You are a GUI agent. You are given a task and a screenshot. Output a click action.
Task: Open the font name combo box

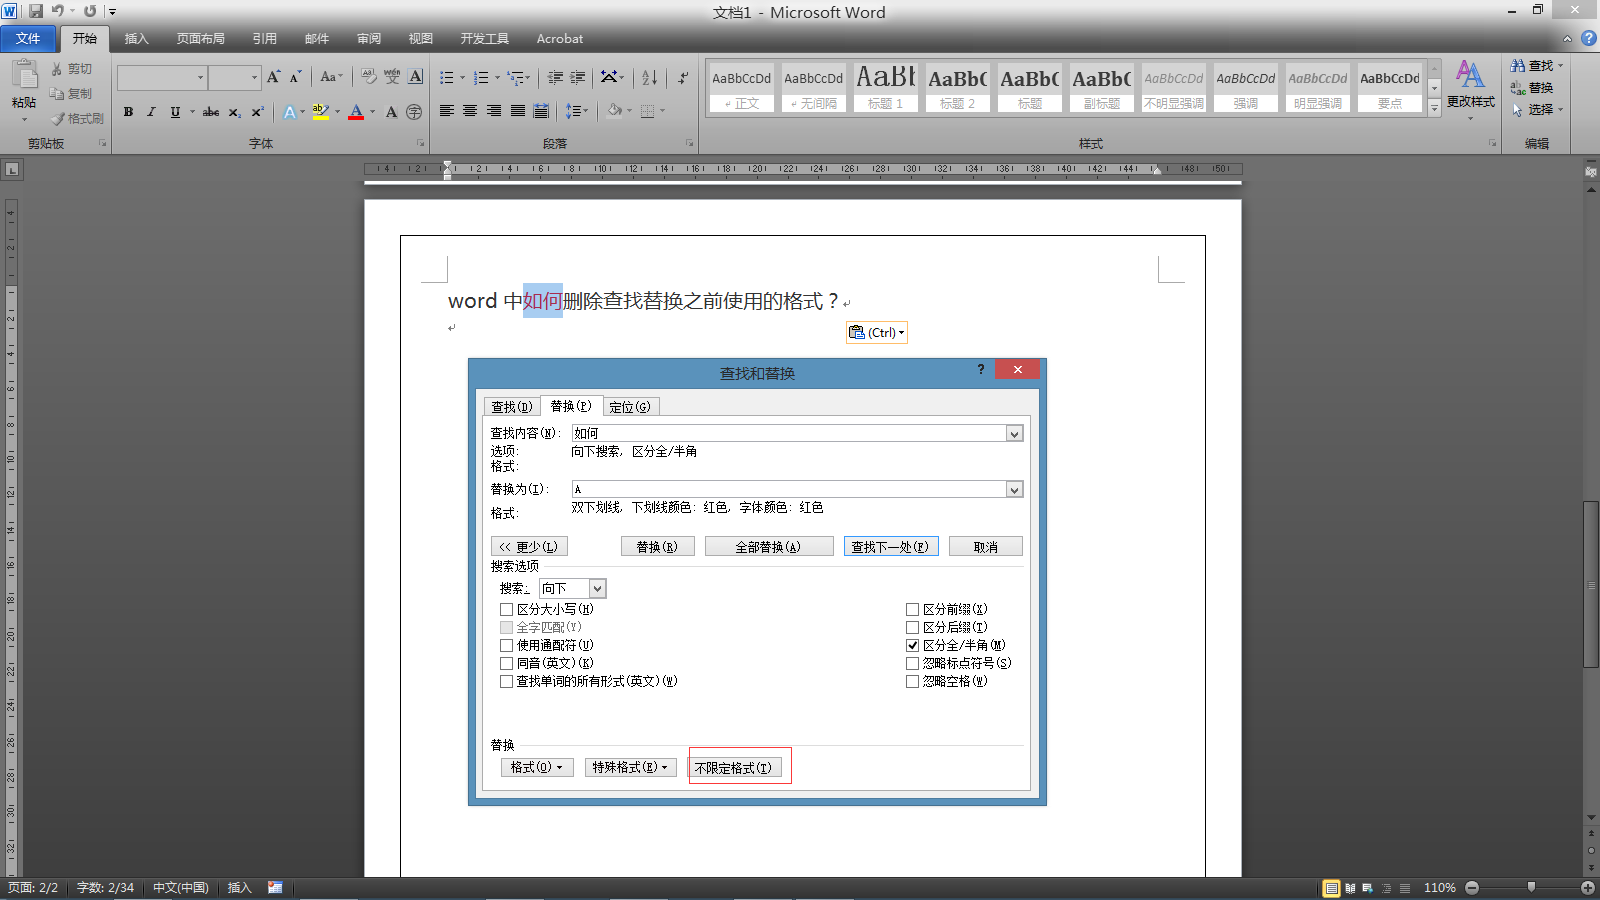point(162,77)
